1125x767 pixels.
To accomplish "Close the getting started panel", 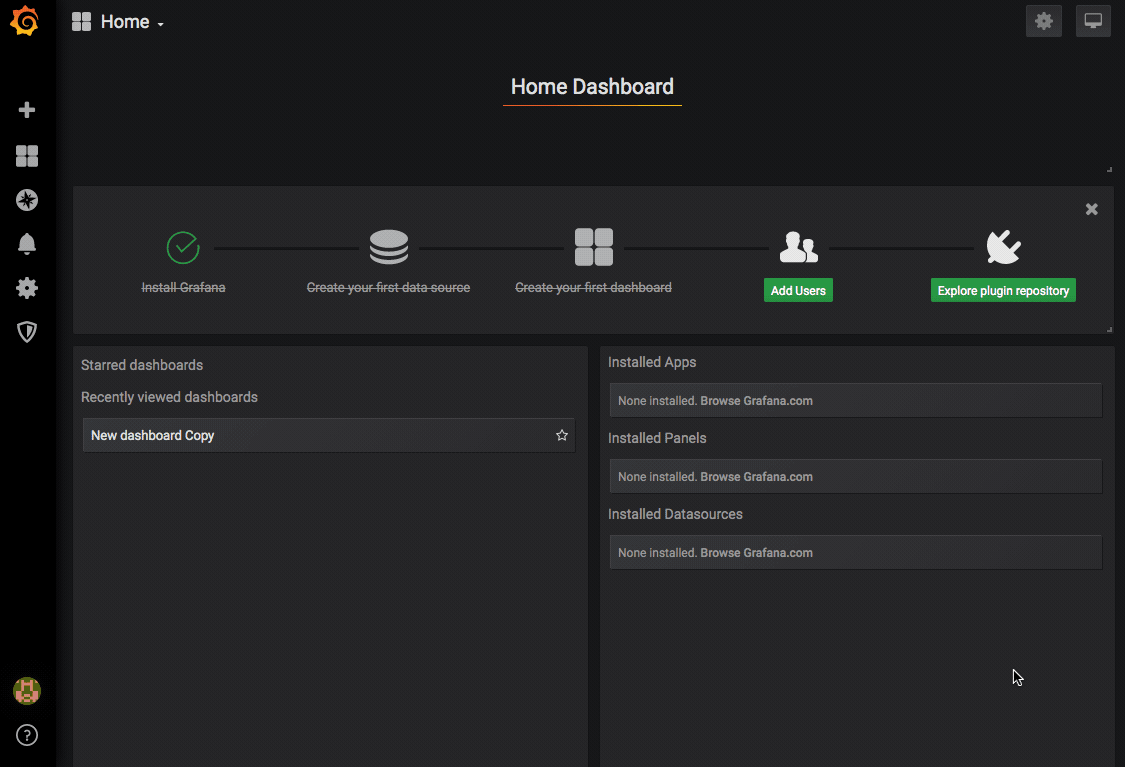I will (x=1091, y=209).
